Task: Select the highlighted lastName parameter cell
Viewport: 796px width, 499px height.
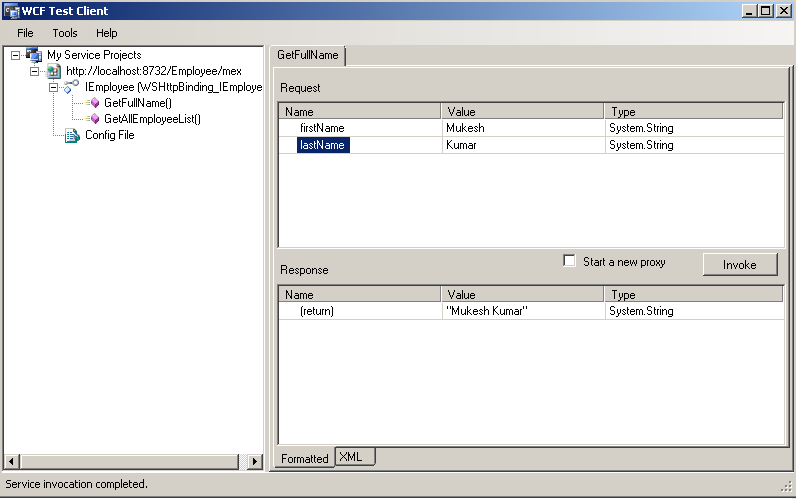Action: [323, 145]
